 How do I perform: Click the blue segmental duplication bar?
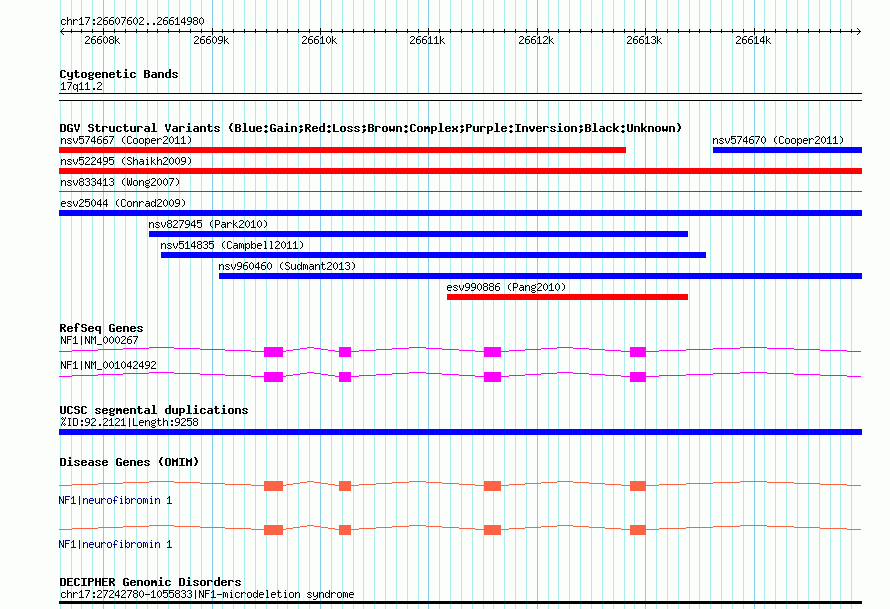(x=460, y=432)
